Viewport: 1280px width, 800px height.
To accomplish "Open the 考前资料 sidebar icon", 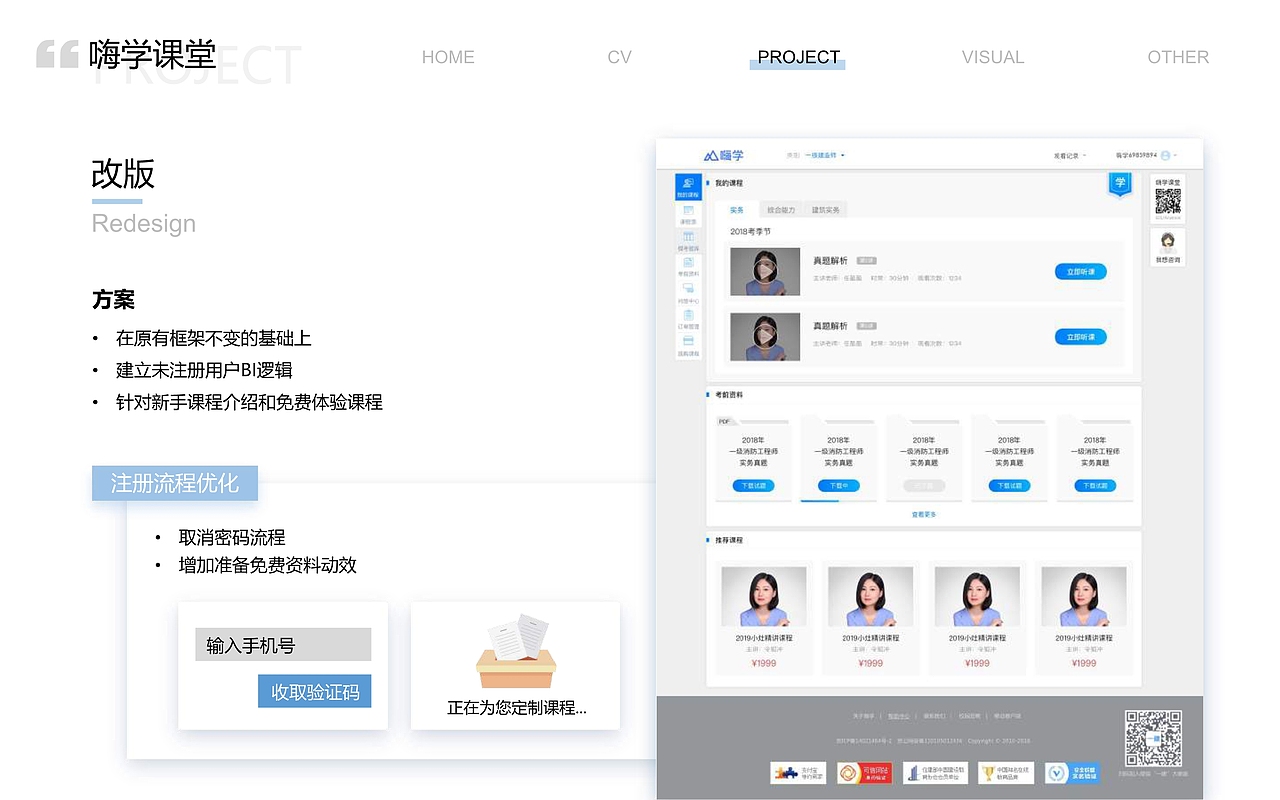I will [688, 267].
